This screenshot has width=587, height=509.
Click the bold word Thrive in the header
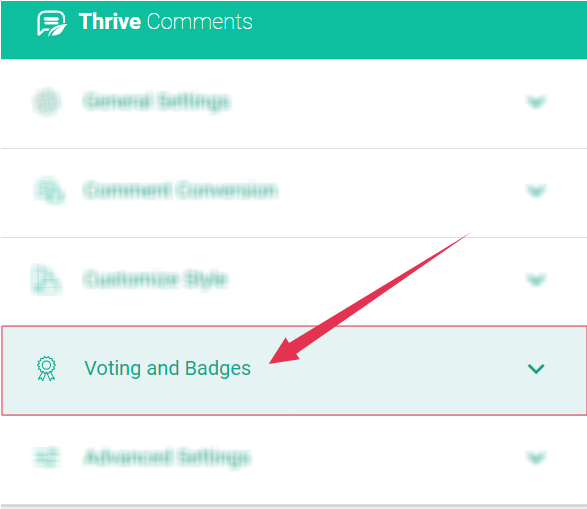110,21
